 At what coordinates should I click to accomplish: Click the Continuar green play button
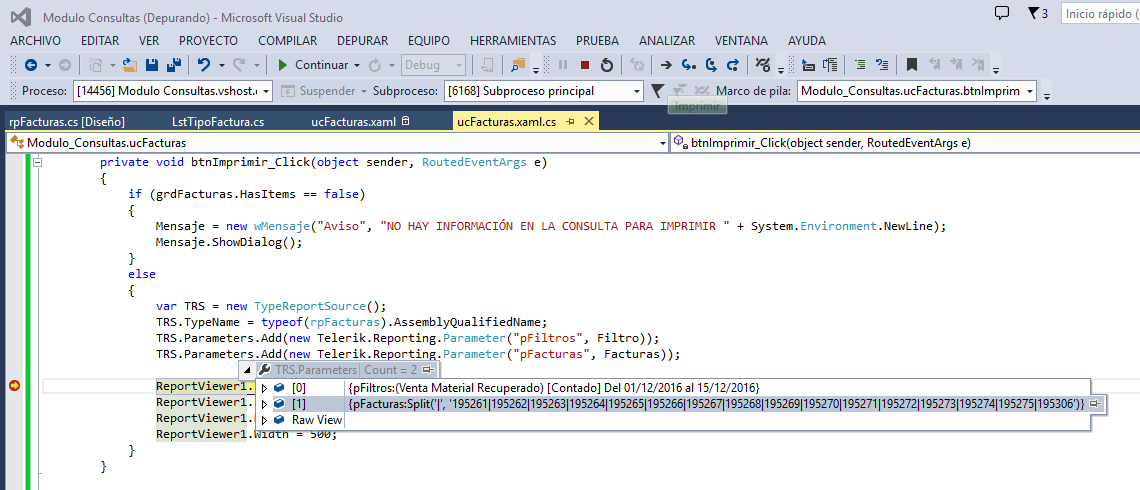(313, 65)
